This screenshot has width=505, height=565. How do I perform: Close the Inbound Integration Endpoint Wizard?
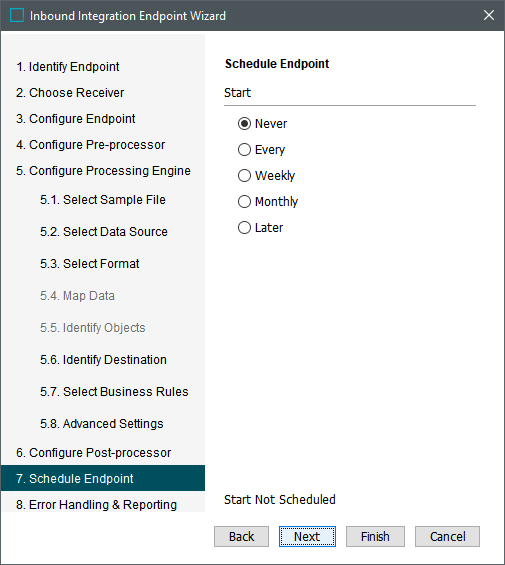tap(489, 15)
